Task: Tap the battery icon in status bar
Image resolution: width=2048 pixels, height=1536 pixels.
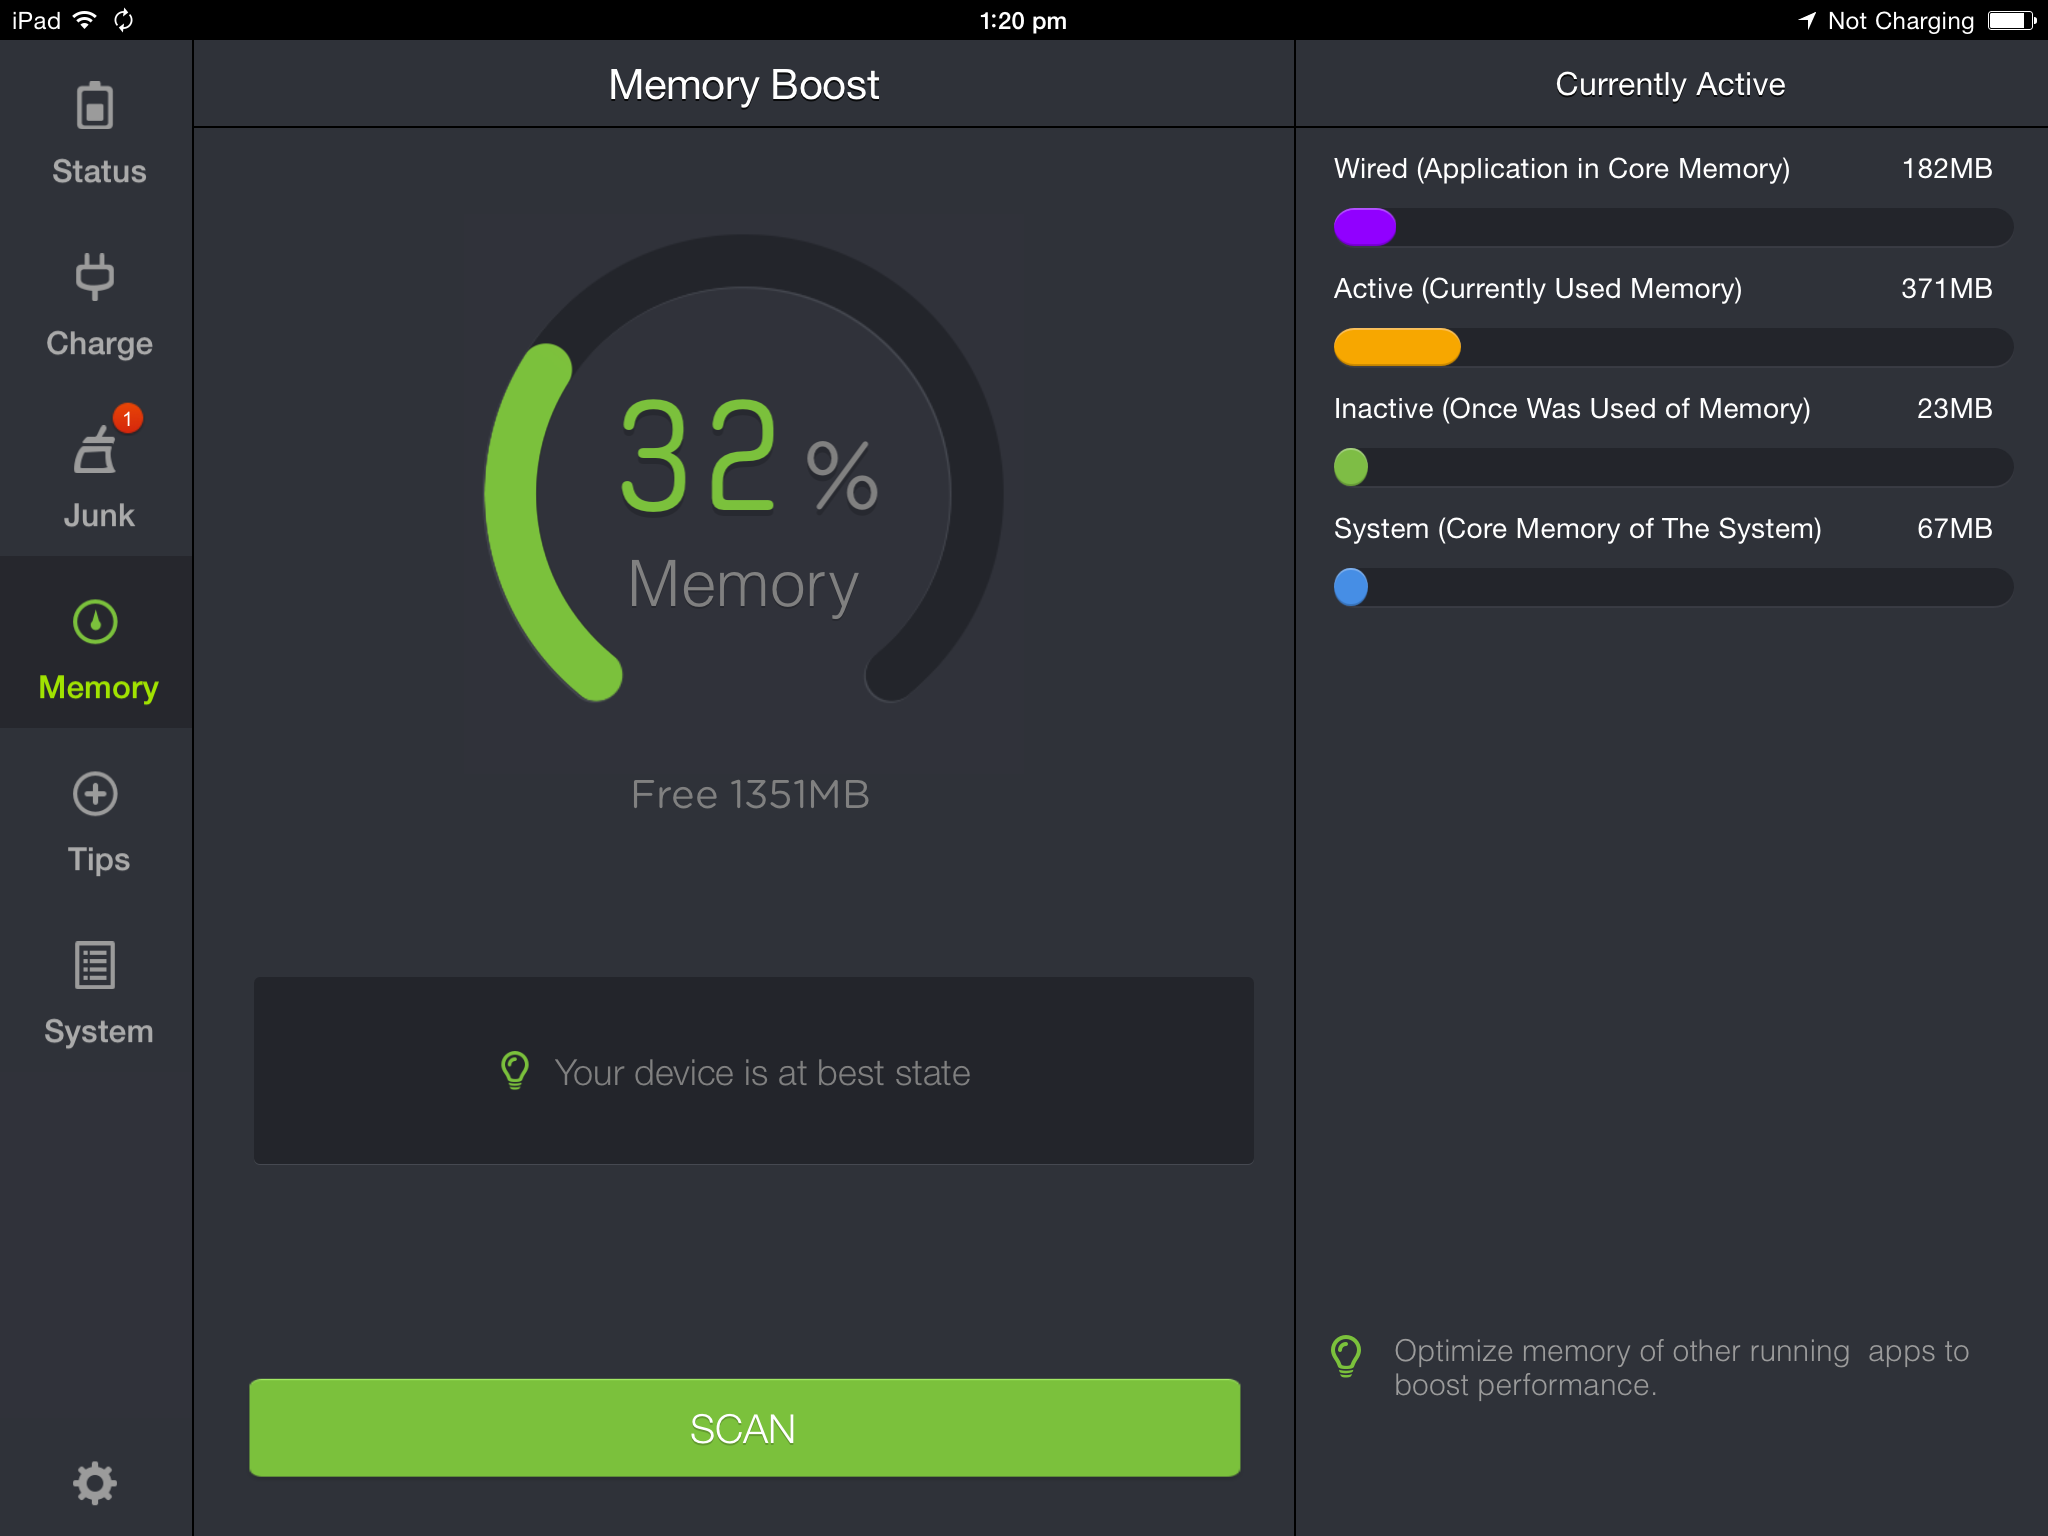Action: 2012,20
